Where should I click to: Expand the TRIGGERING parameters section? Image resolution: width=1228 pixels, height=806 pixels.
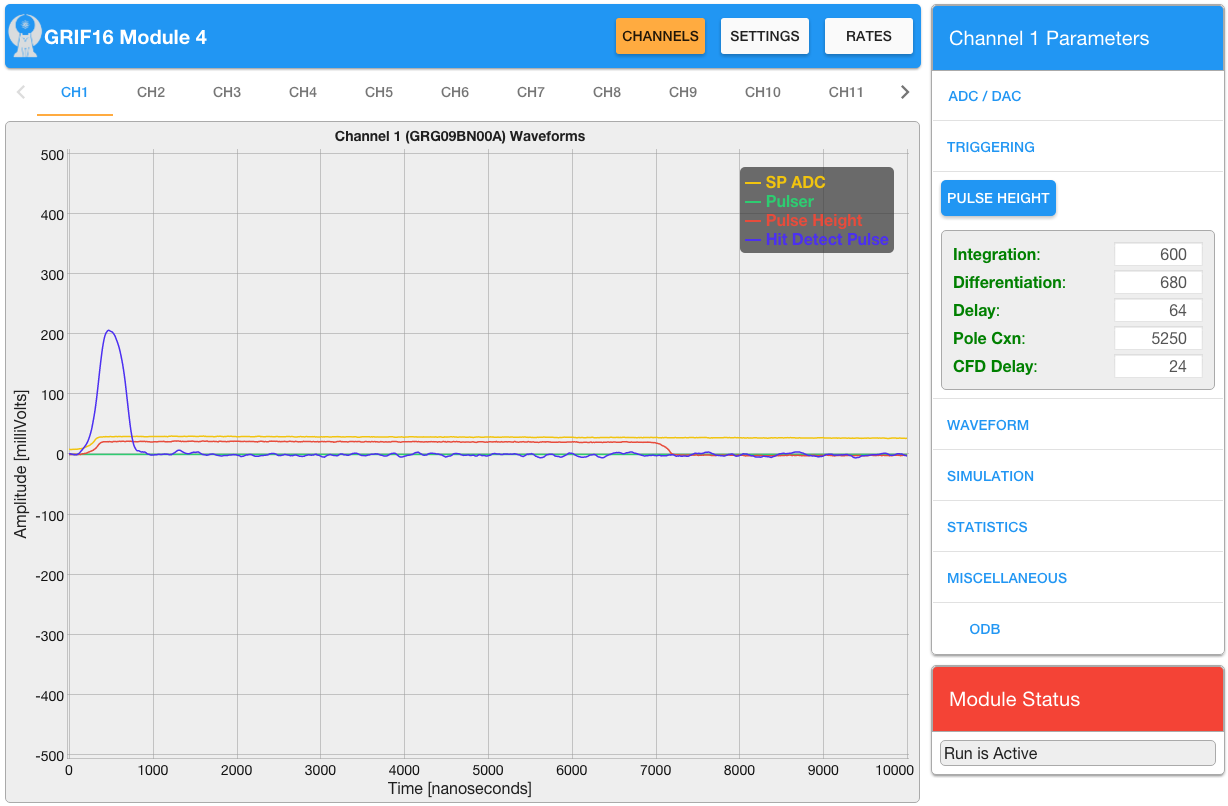click(990, 147)
